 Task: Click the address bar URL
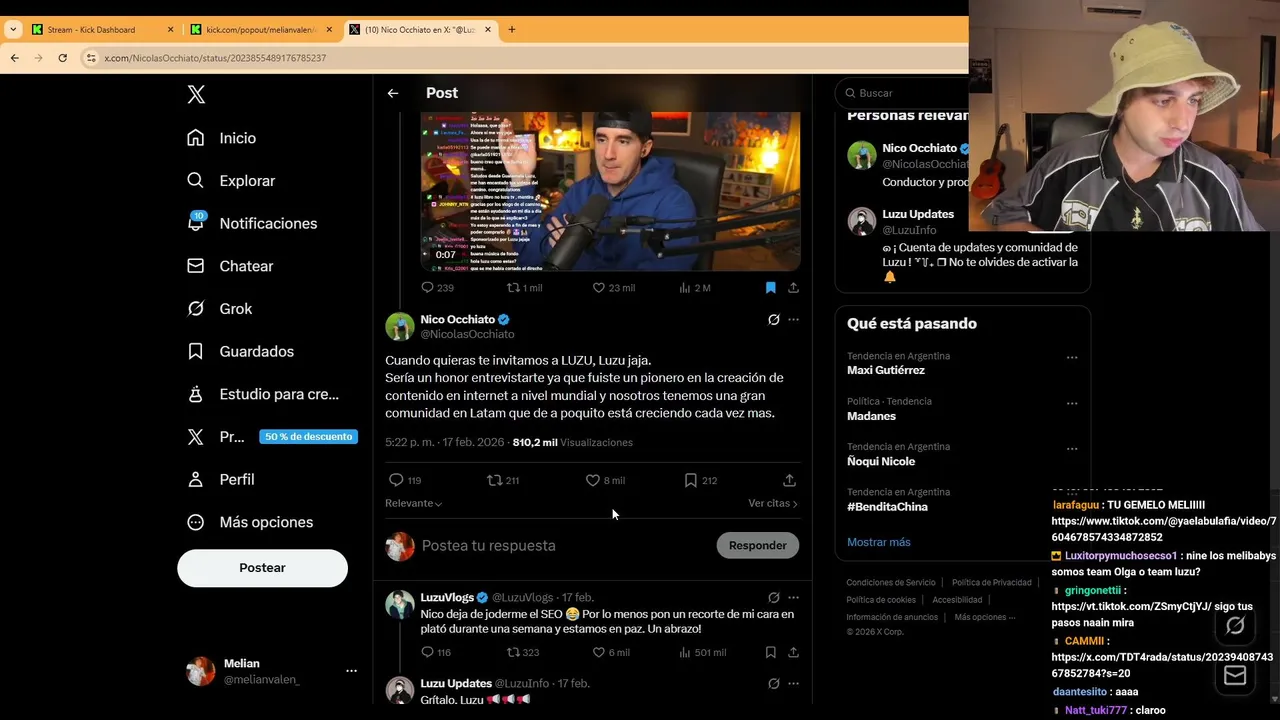click(x=215, y=58)
